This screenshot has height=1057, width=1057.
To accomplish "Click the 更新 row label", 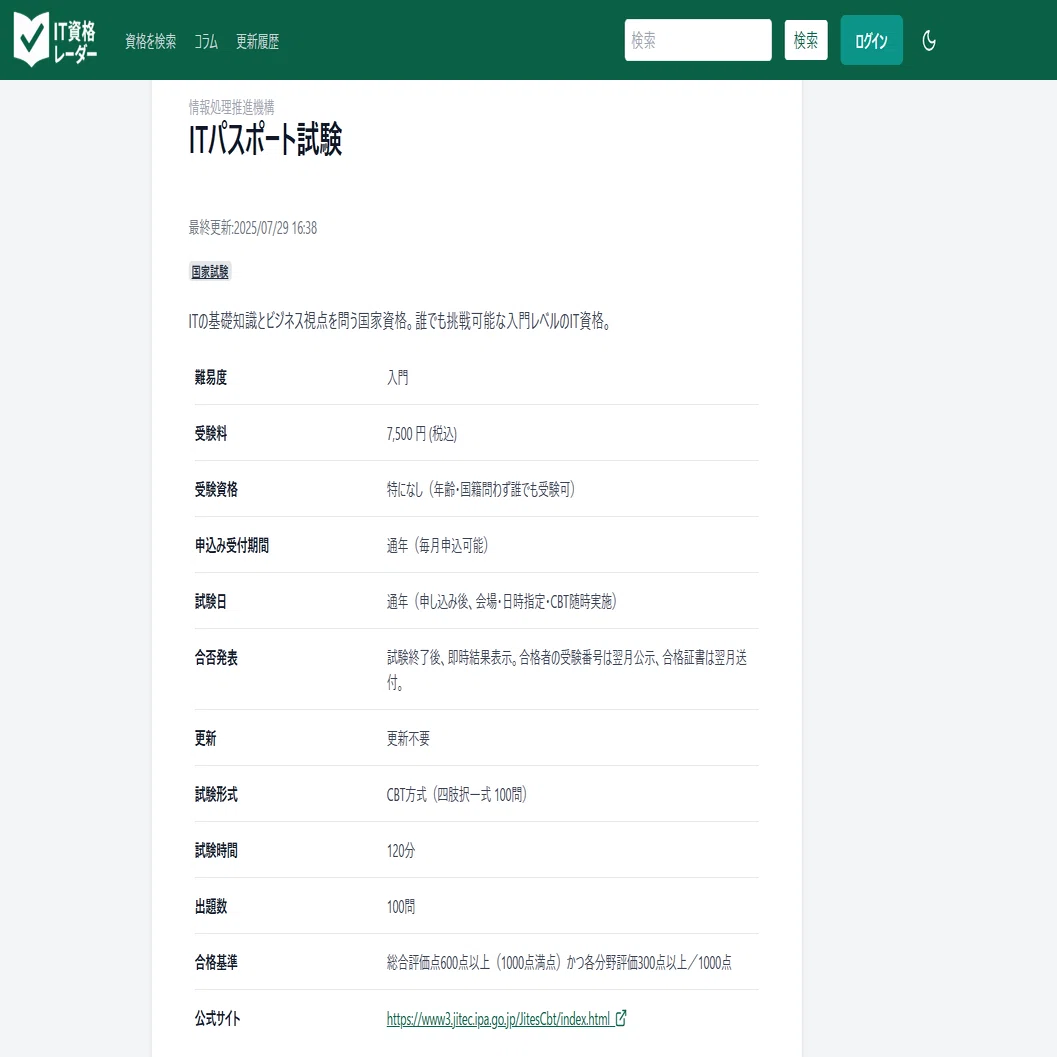I will tap(206, 738).
